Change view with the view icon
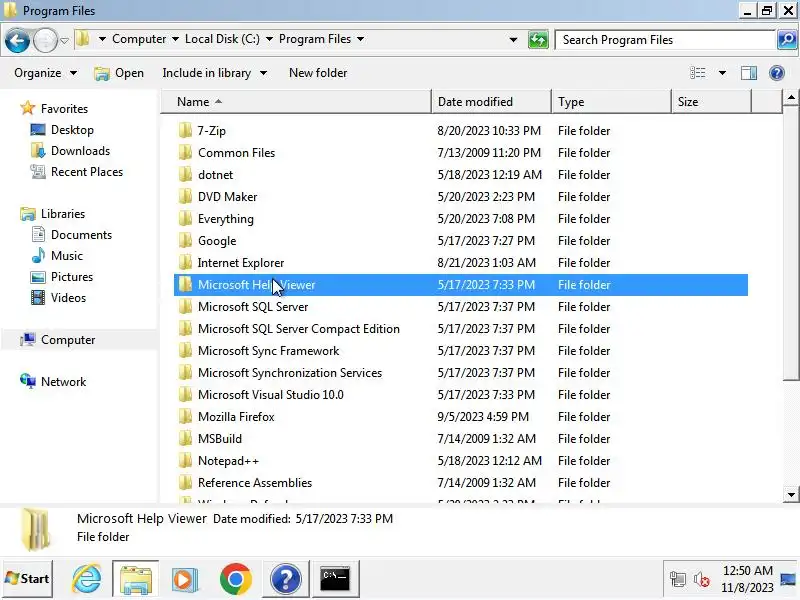800x600 pixels. pyautogui.click(x=697, y=73)
